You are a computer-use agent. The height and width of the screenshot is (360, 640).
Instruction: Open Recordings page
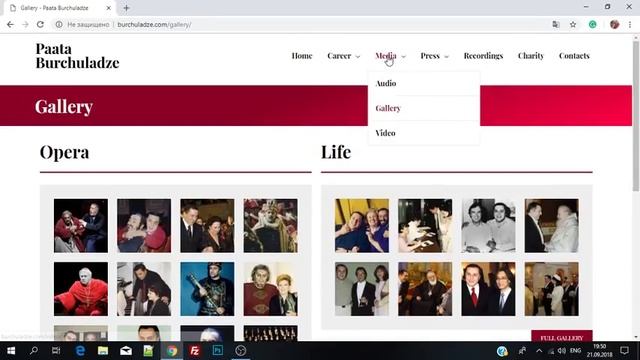point(483,56)
